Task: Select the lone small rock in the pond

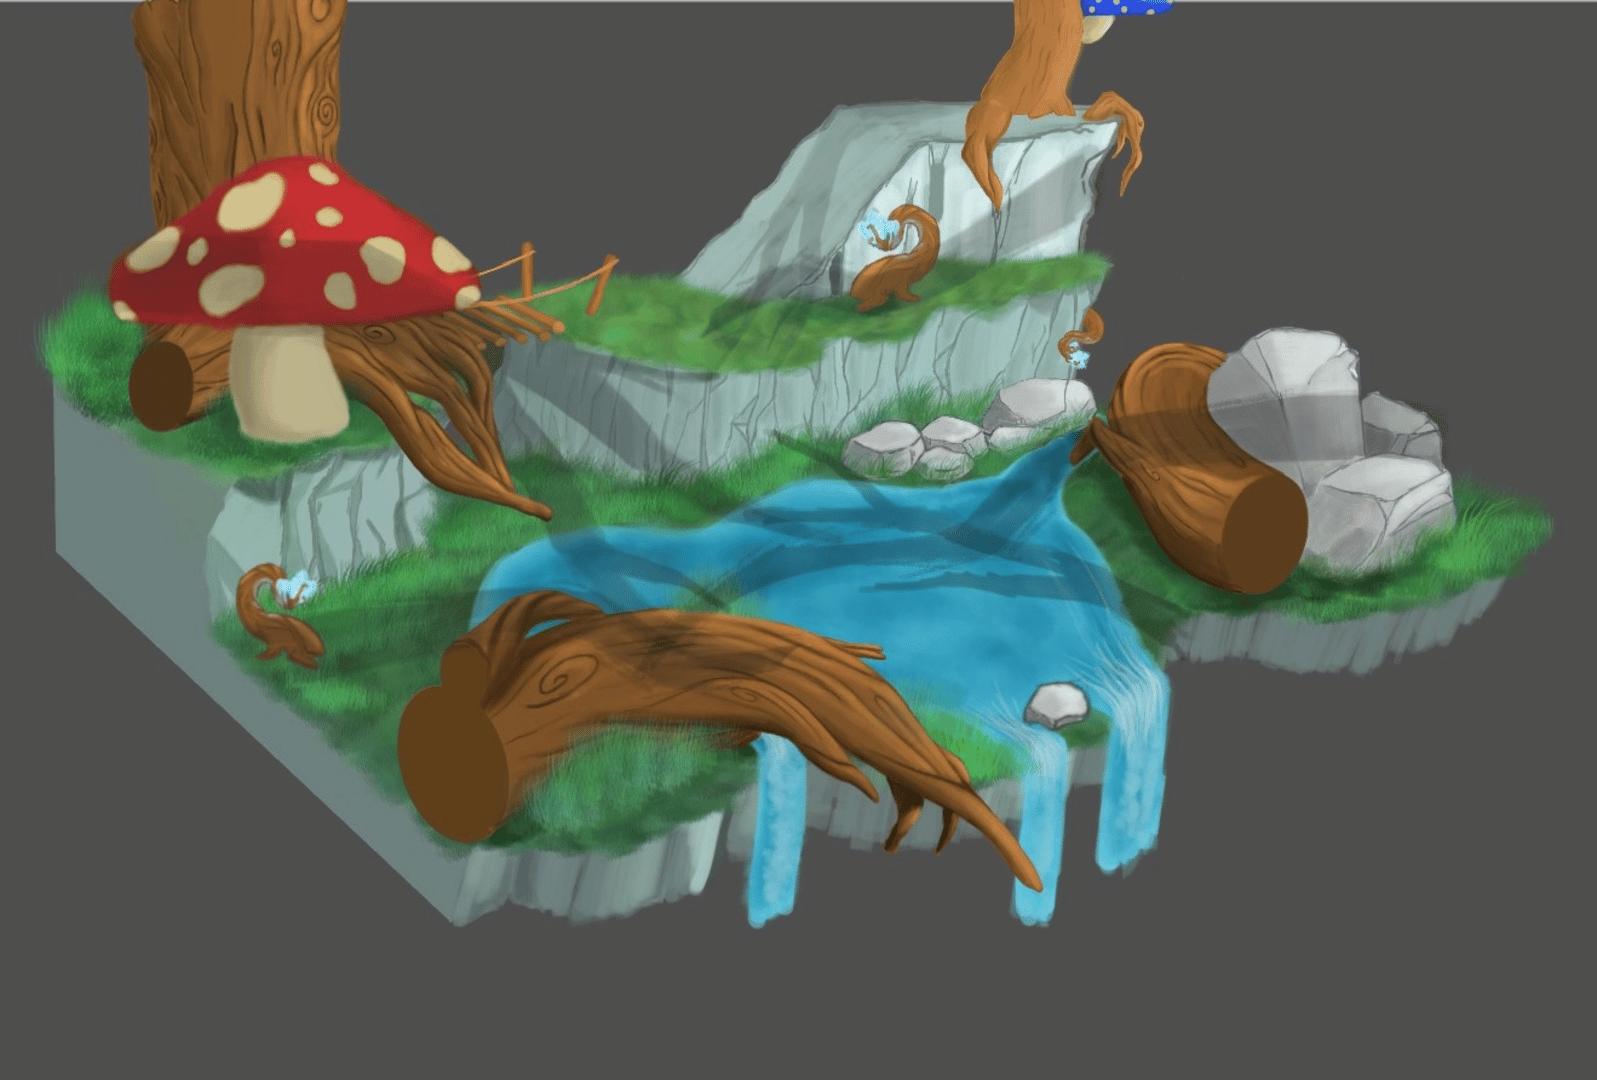Action: 1057,705
